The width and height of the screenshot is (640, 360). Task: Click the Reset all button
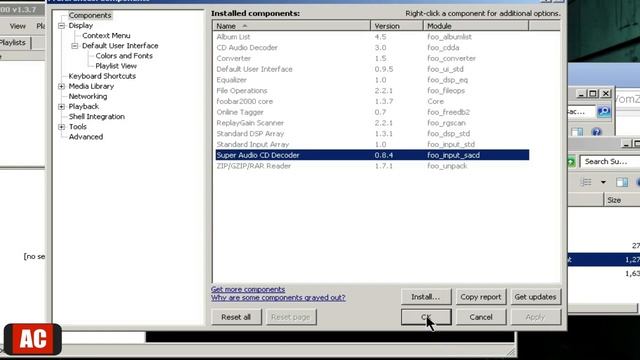pos(236,317)
